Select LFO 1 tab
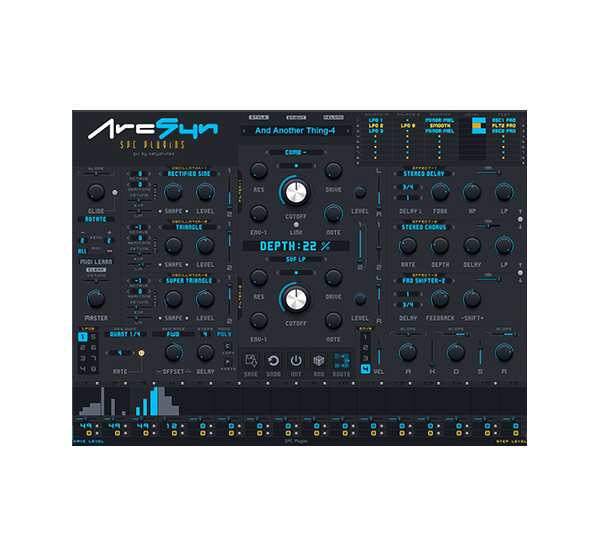This screenshot has width=600, height=543. click(x=83, y=337)
